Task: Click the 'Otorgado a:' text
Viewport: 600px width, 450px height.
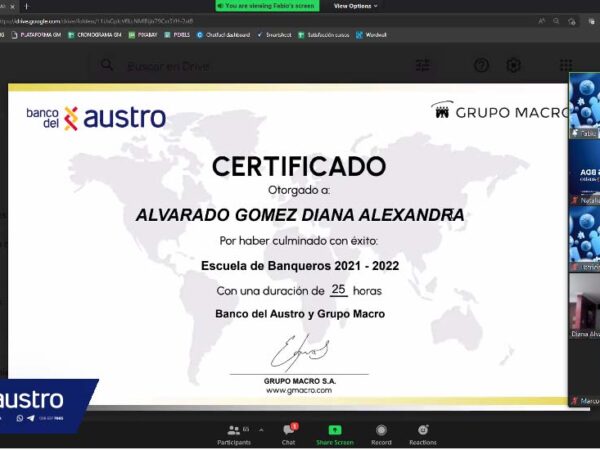Action: point(299,190)
